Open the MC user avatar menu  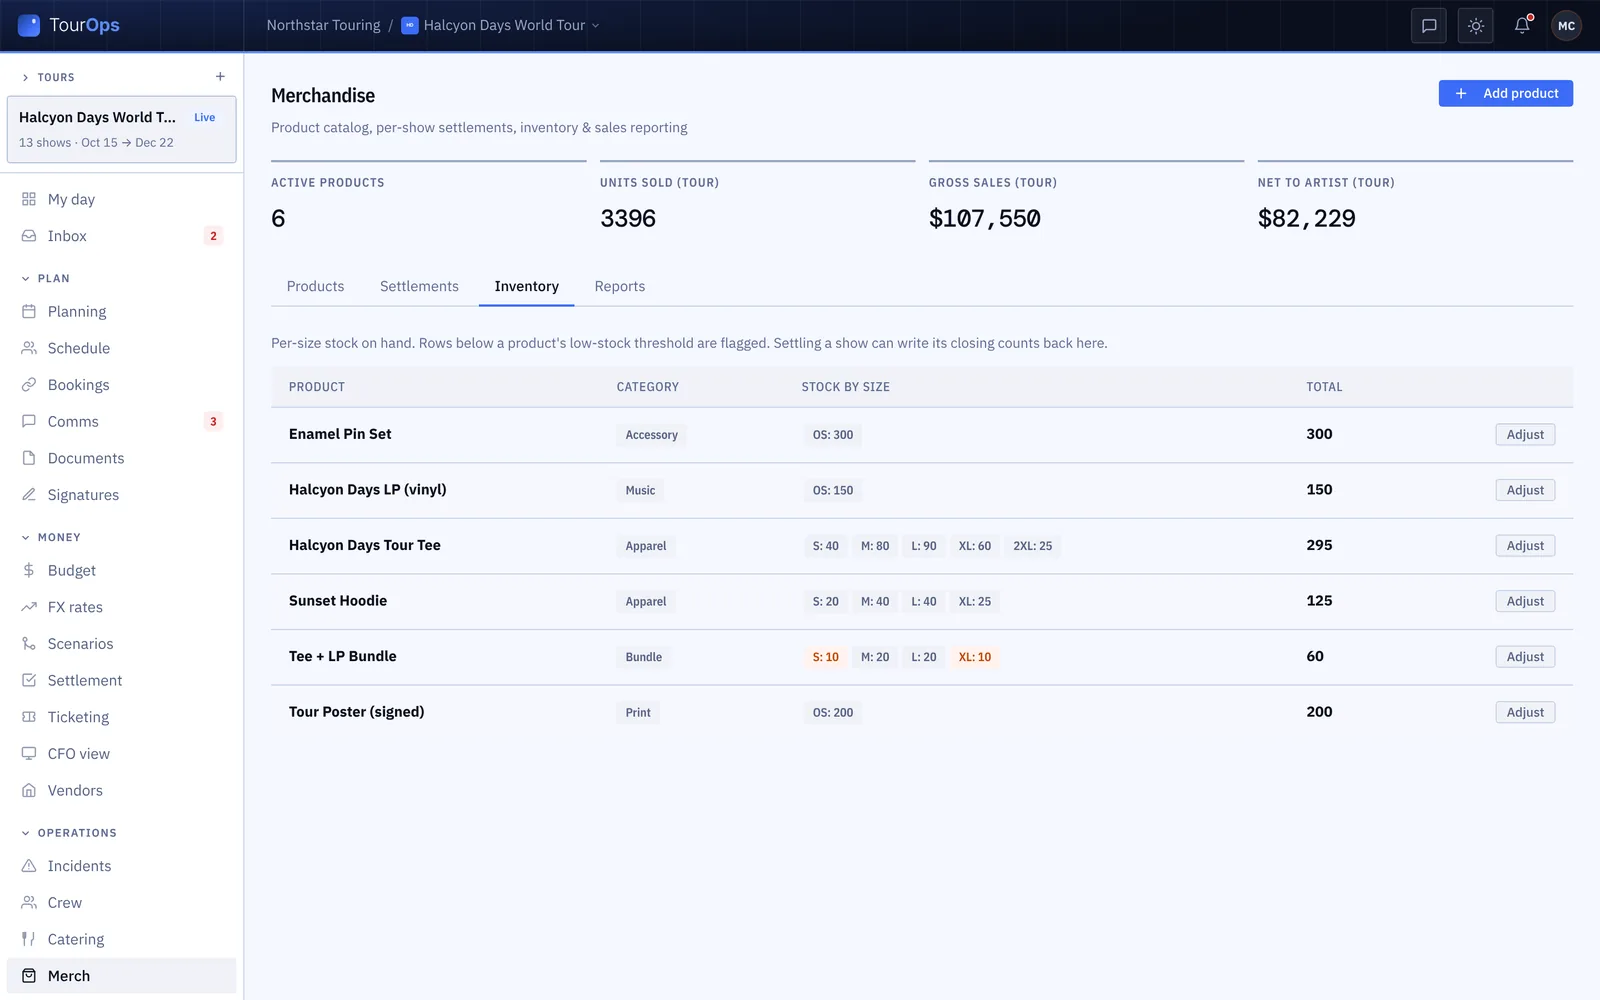point(1566,26)
